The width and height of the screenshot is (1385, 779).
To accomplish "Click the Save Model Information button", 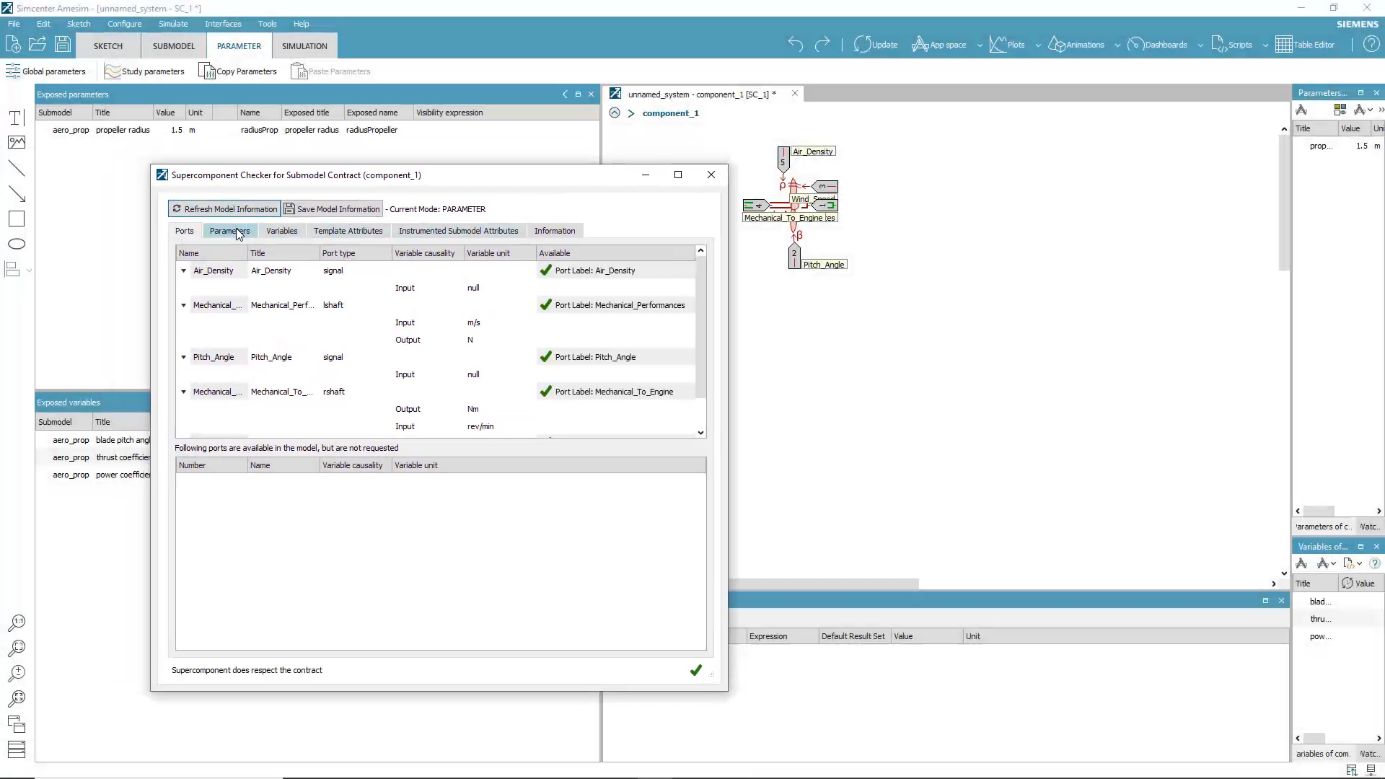I will tap(331, 208).
